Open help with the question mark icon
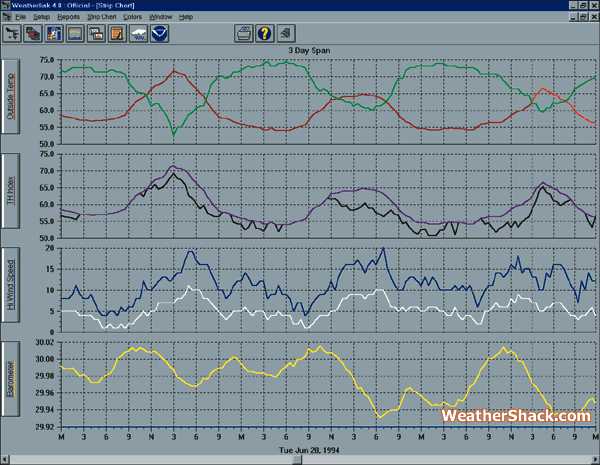 coord(264,35)
